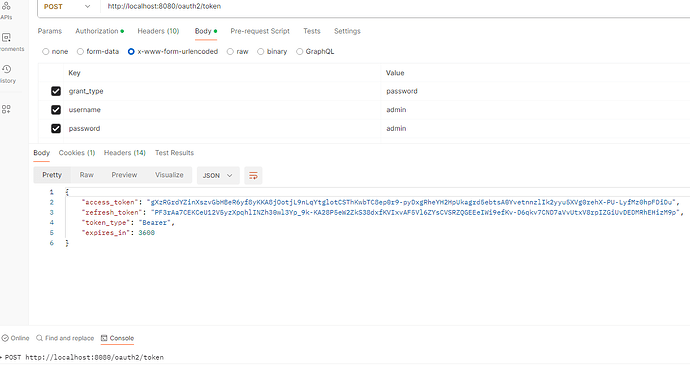Click the access_token value string
The image size is (690, 371).
(x=411, y=202)
